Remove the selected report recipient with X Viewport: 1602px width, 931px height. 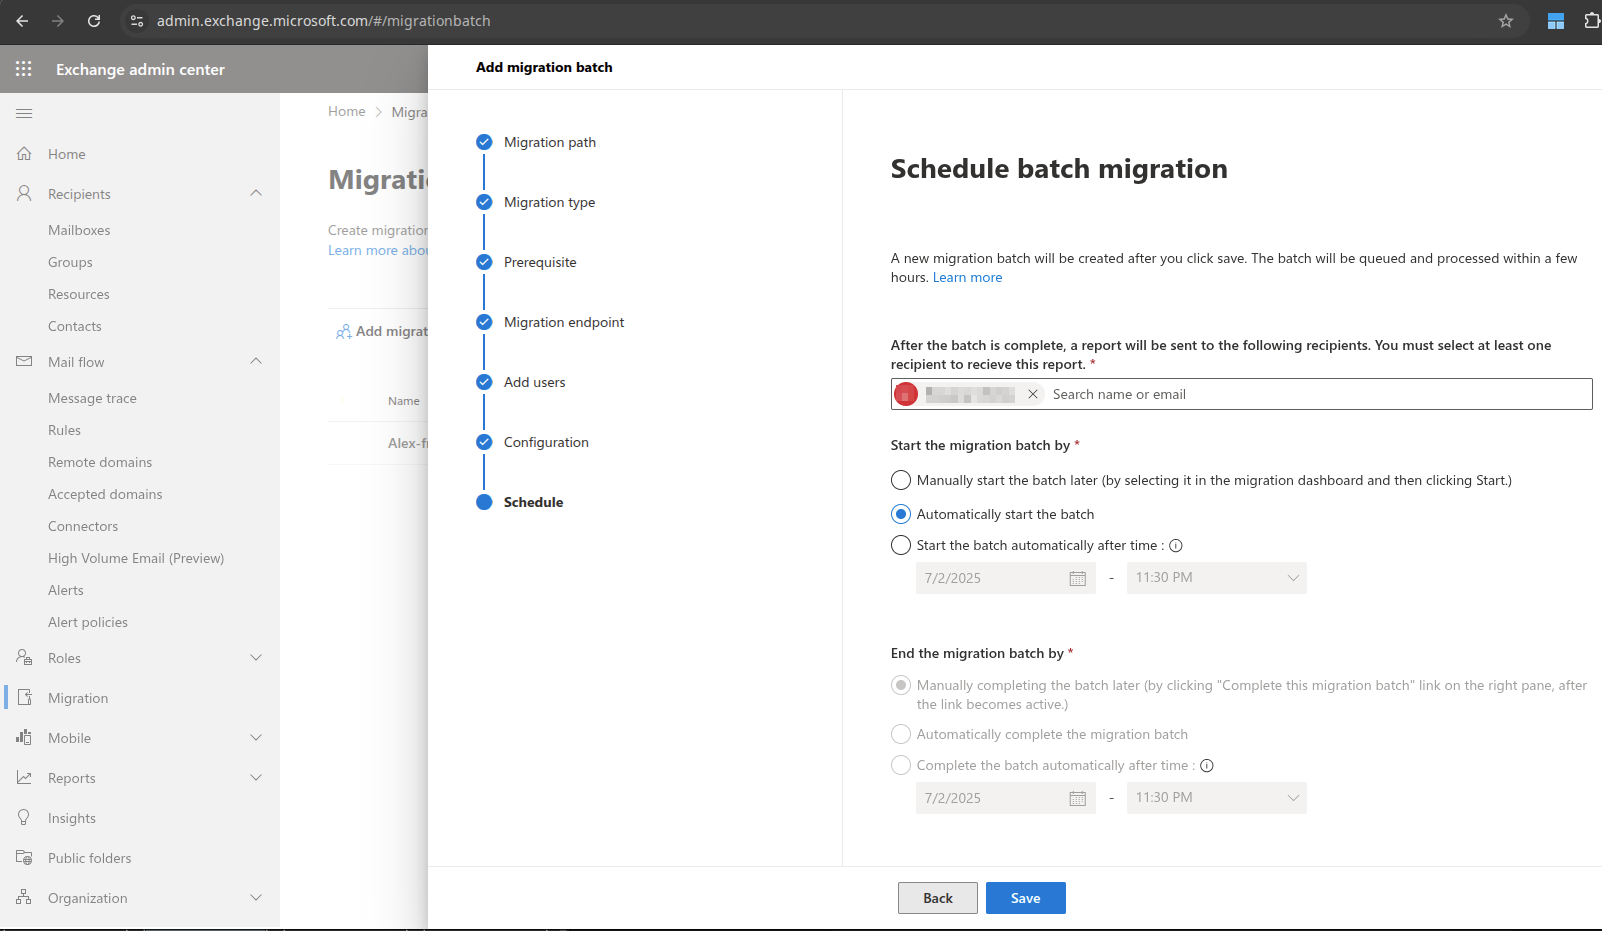click(x=1033, y=394)
